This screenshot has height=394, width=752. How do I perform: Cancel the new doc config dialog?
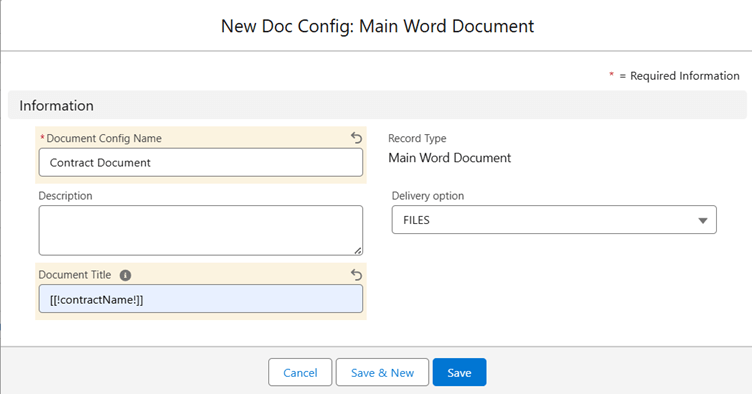pos(300,372)
